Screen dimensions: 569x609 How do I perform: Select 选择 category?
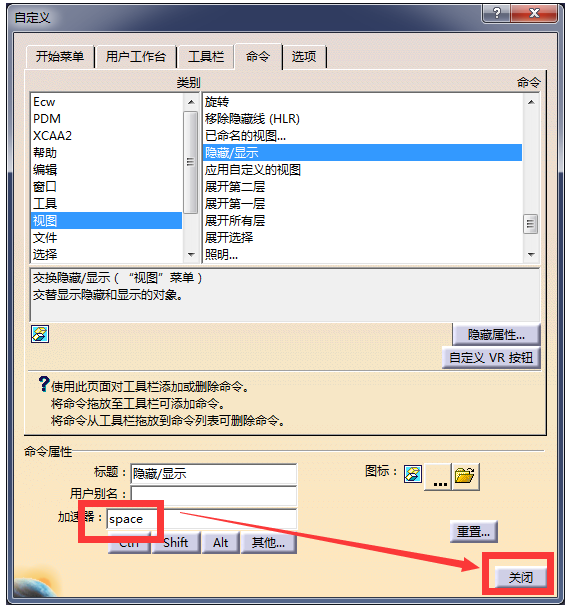pos(106,255)
